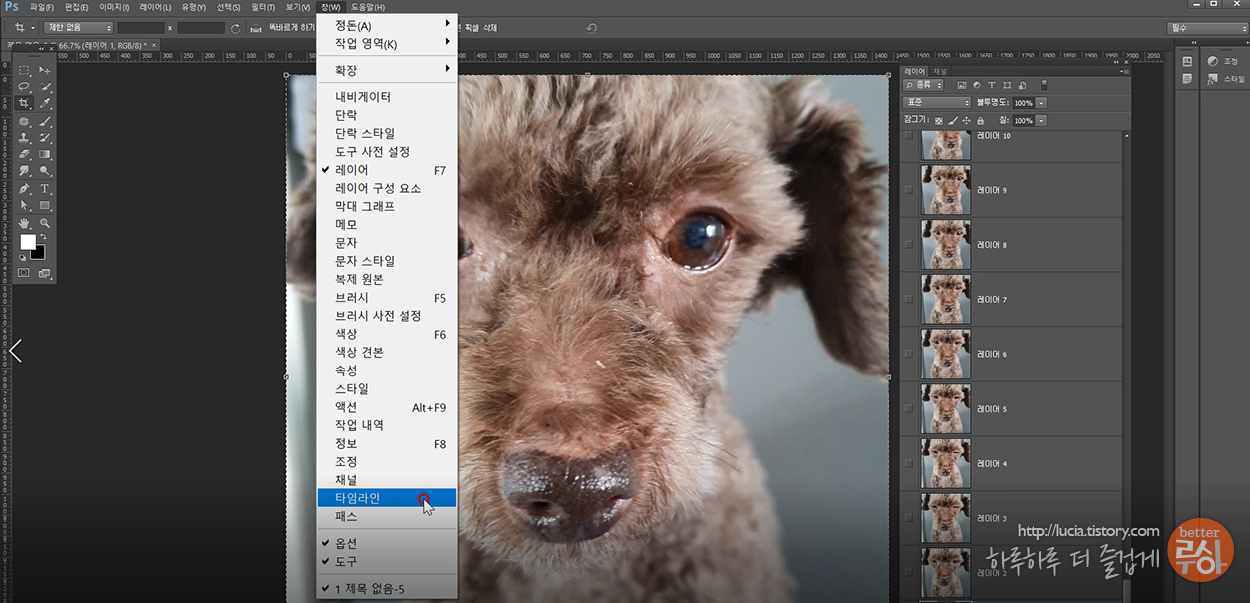This screenshot has width=1250, height=603.
Task: Select the Crop tool in toolbox
Action: pyautogui.click(x=24, y=103)
